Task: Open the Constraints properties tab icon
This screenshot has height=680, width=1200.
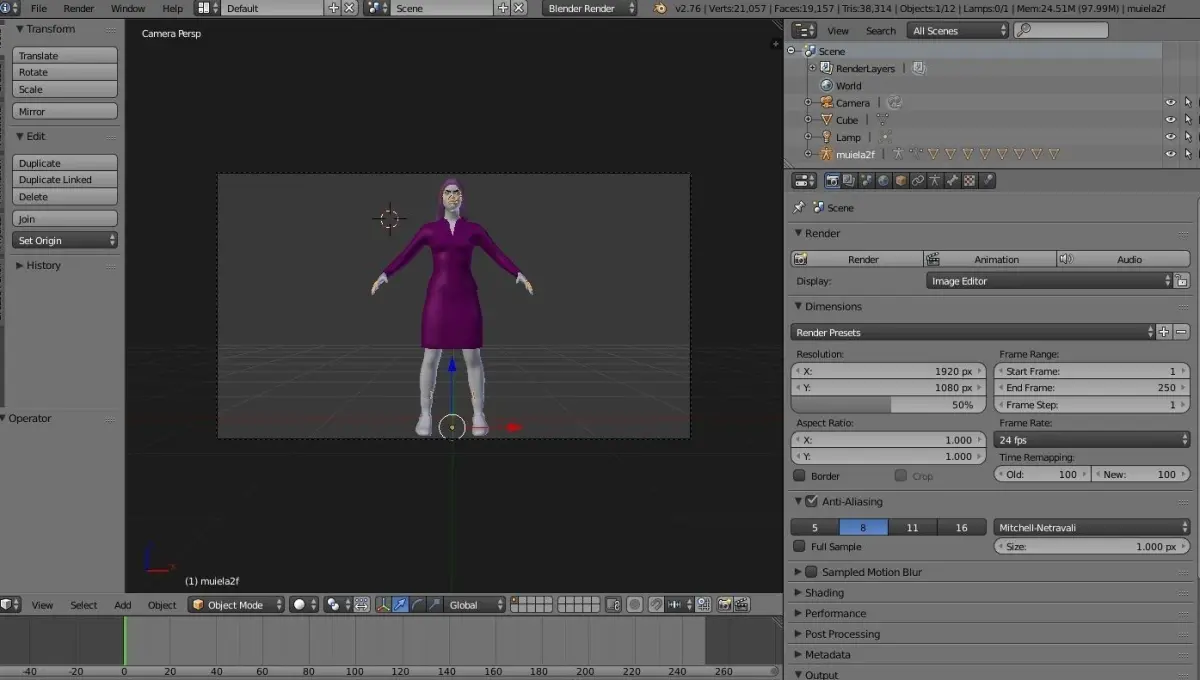Action: tap(917, 181)
